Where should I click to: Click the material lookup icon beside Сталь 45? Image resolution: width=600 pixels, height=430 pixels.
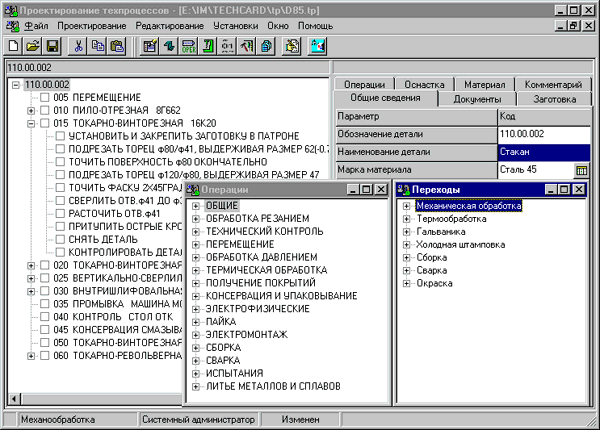coord(581,171)
